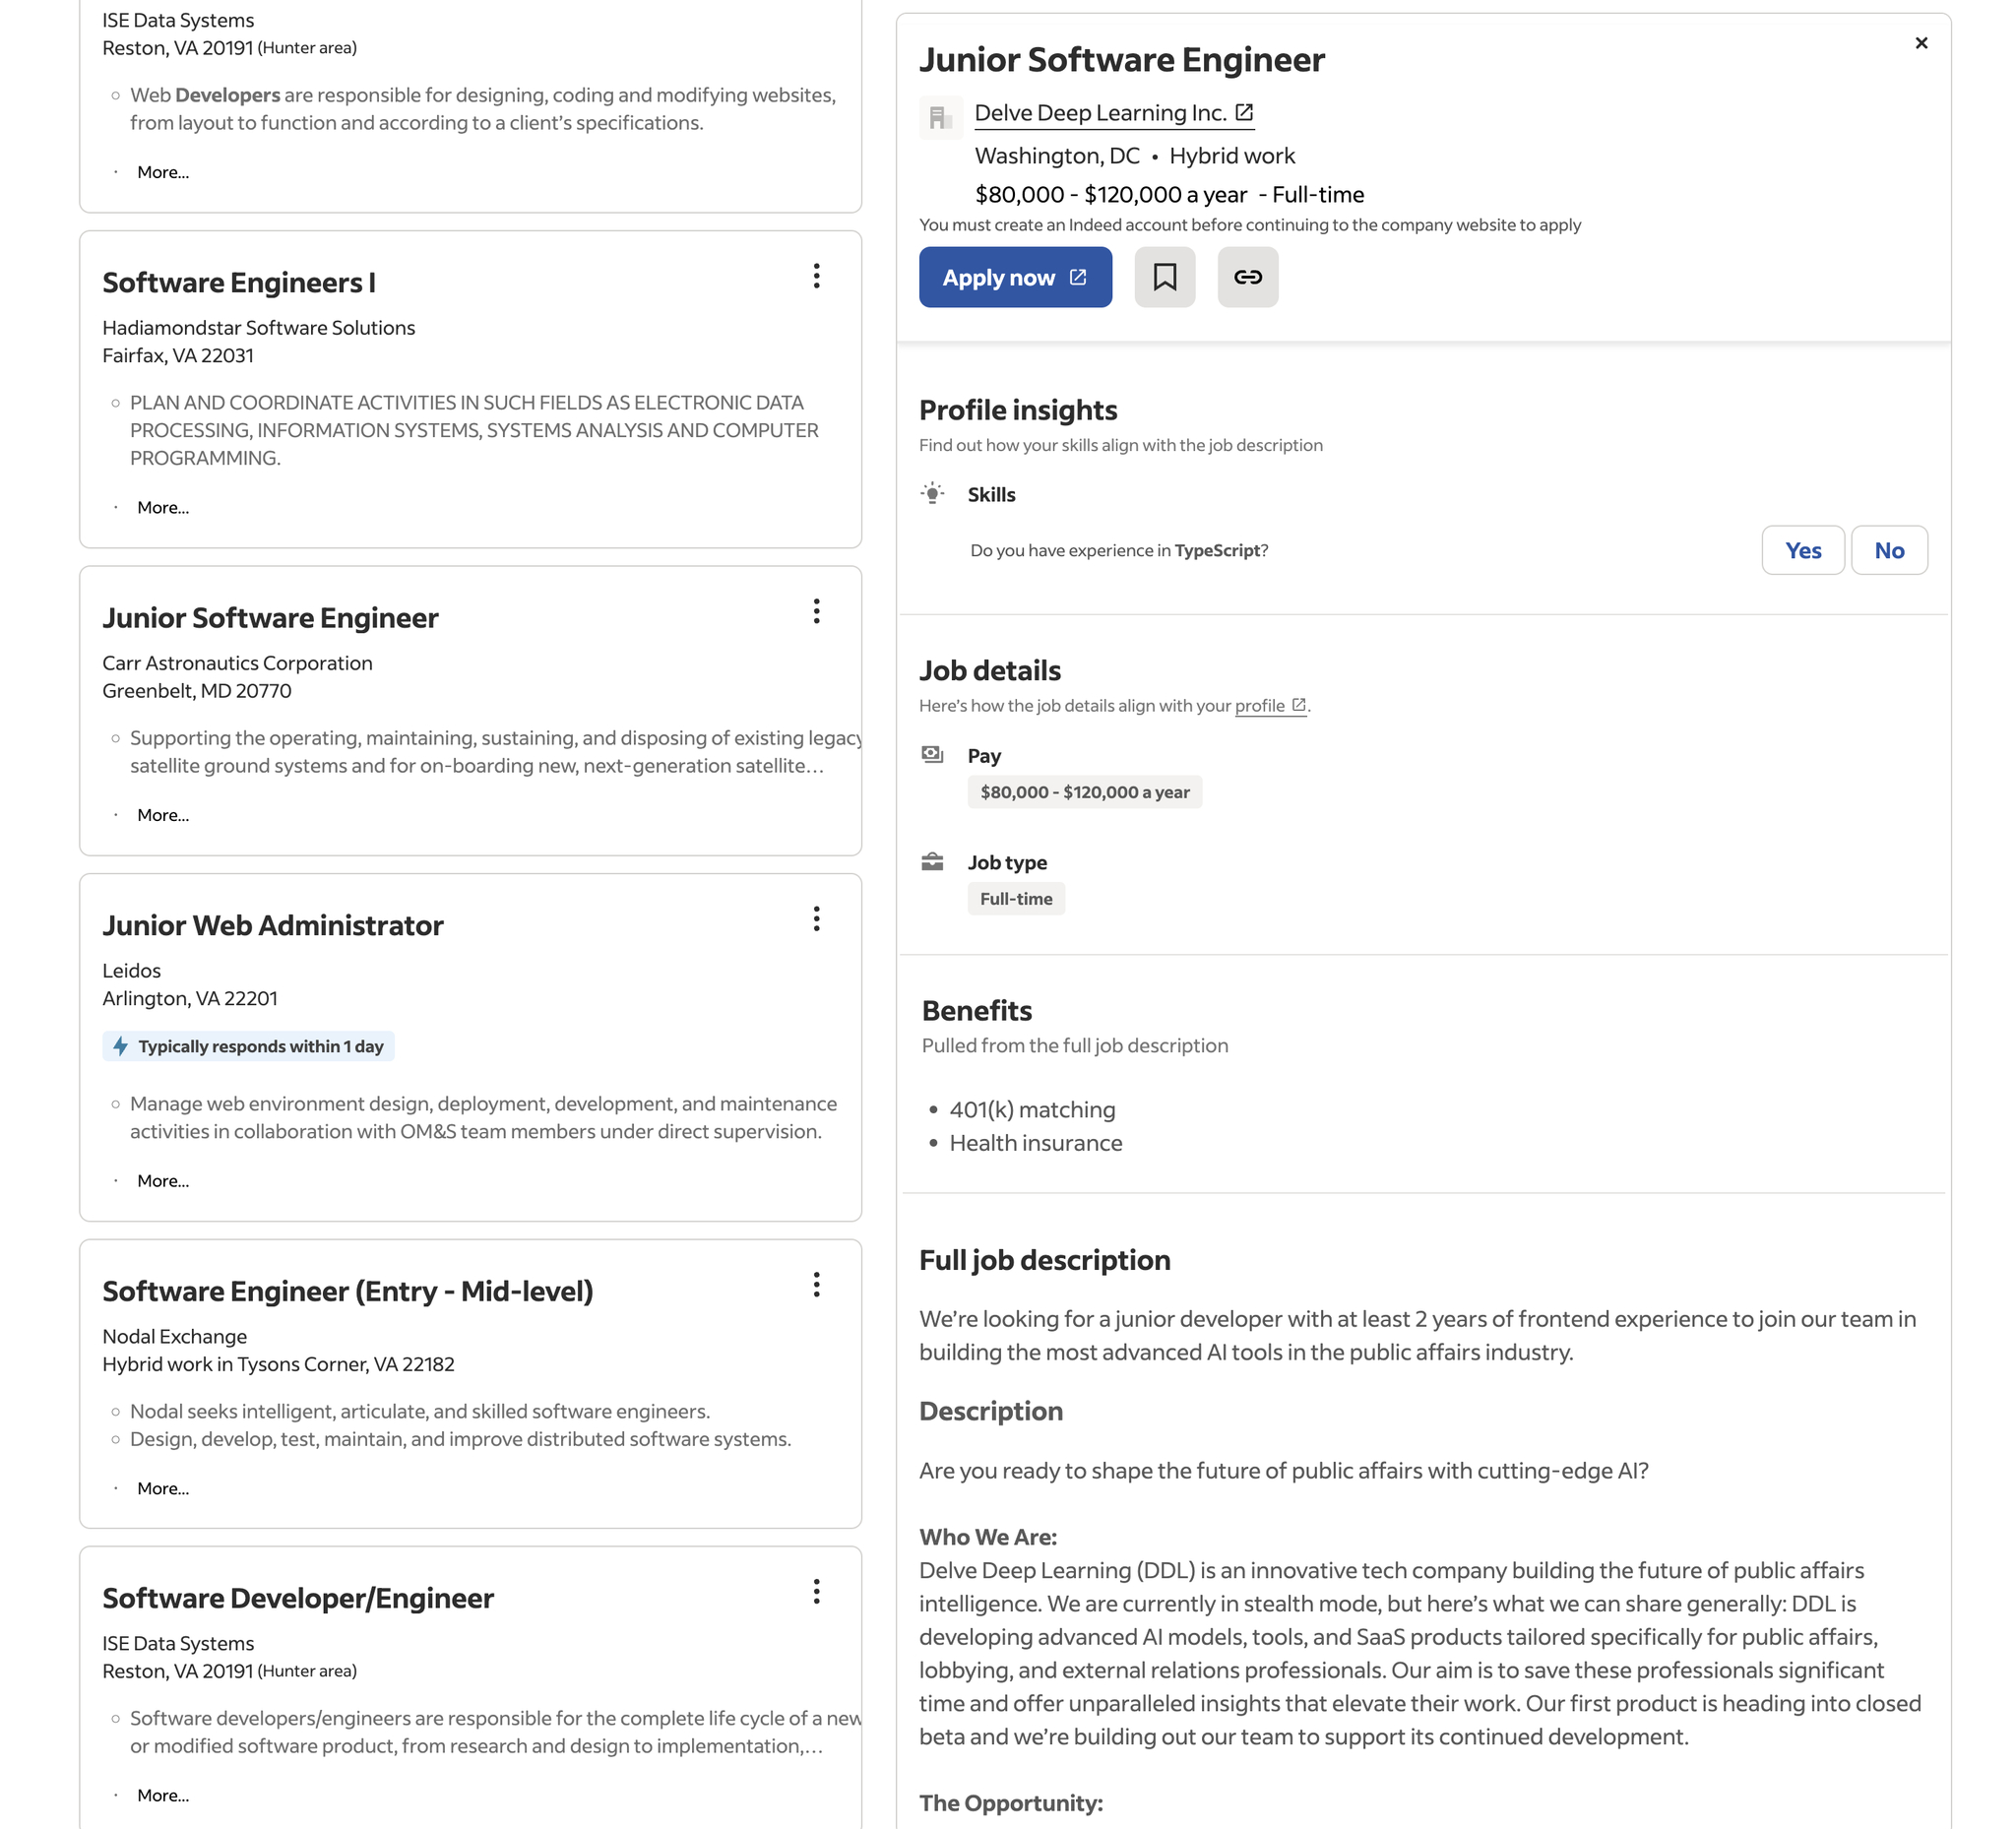Answer Yes to TypeScript experience
This screenshot has width=2016, height=1829.
pyautogui.click(x=1802, y=550)
